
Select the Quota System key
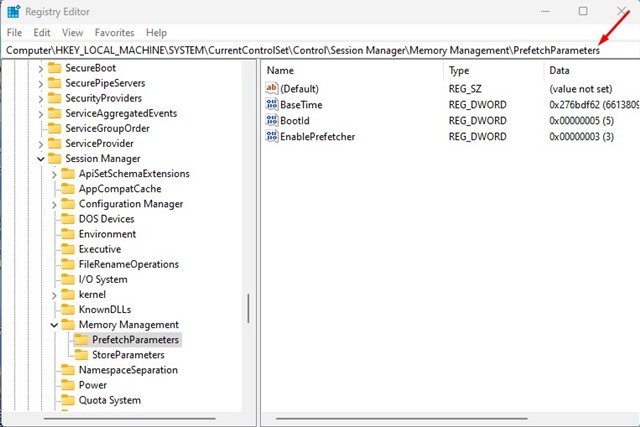(110, 400)
